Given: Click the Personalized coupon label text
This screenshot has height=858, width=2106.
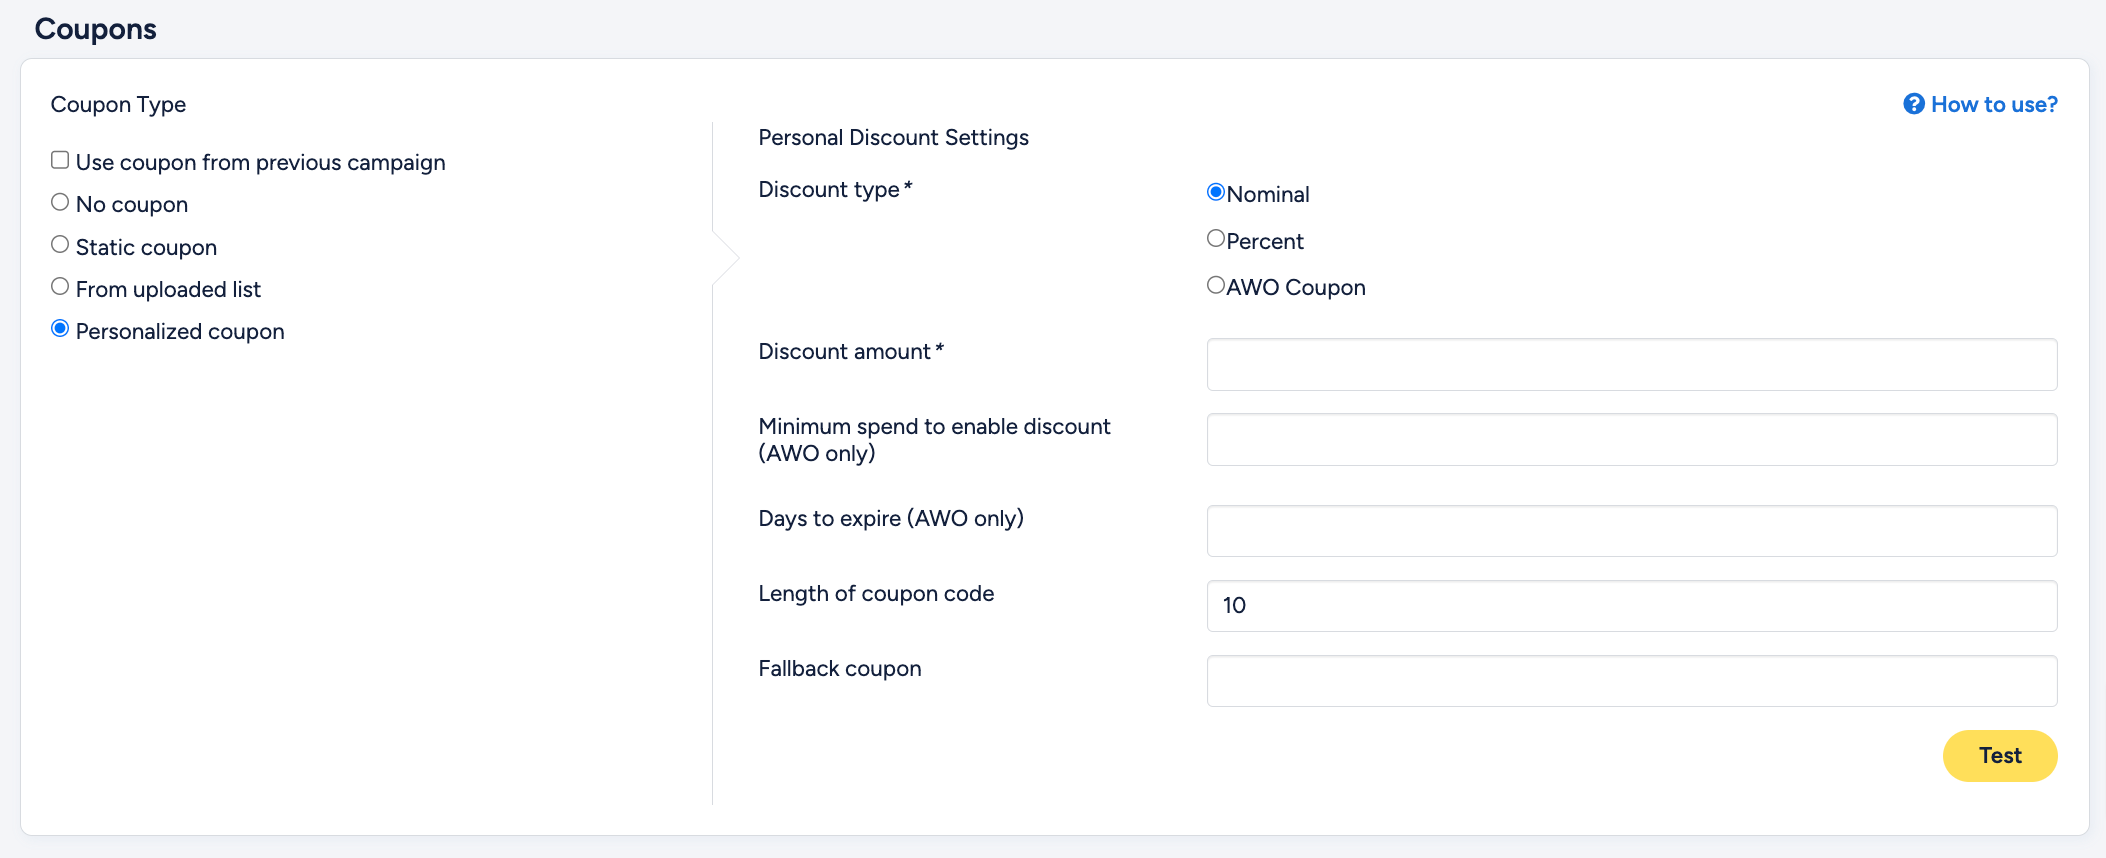Looking at the screenshot, I should pyautogui.click(x=180, y=331).
